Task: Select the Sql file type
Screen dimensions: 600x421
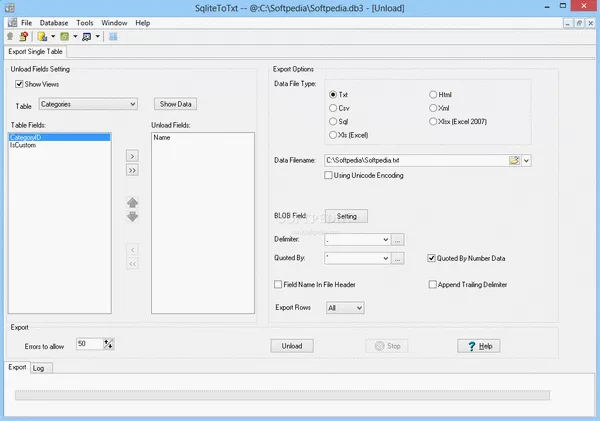Action: [x=333, y=121]
